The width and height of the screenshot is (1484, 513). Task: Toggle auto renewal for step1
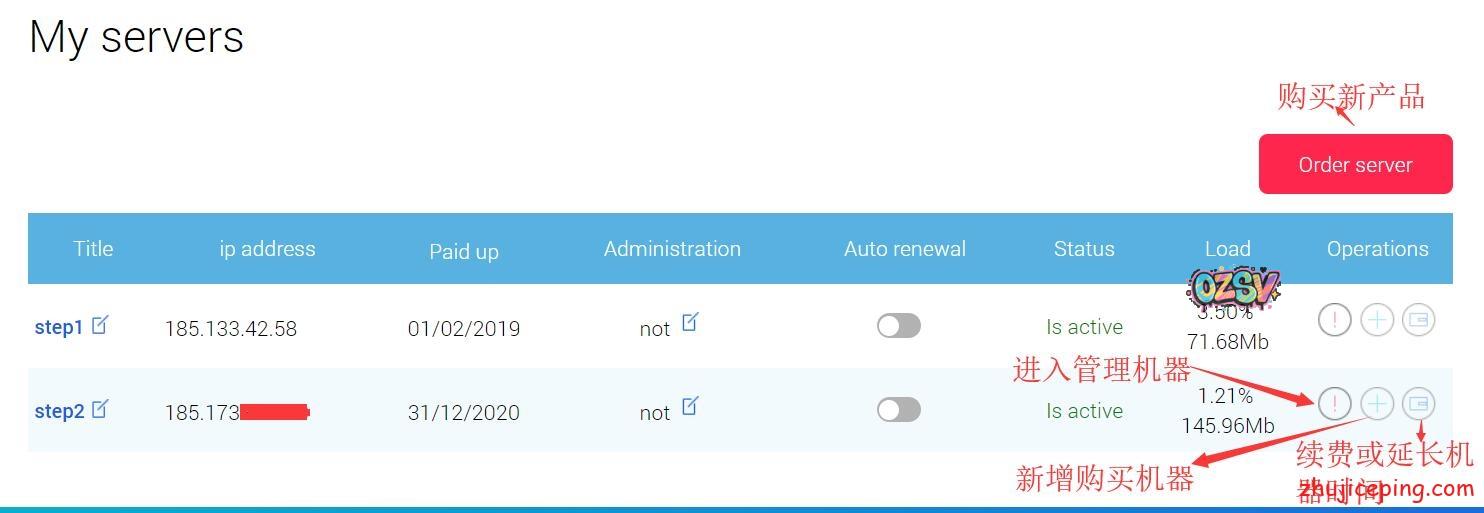pos(898,326)
